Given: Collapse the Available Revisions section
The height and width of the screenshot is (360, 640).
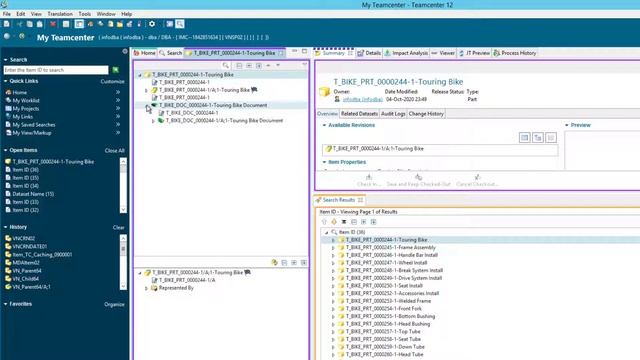Looking at the screenshot, I should click(324, 125).
